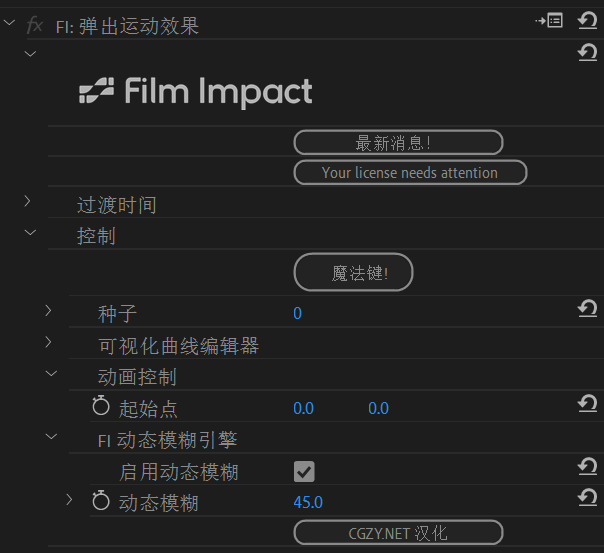
Task: Toggle the fx effect enable icon
Action: [35, 25]
